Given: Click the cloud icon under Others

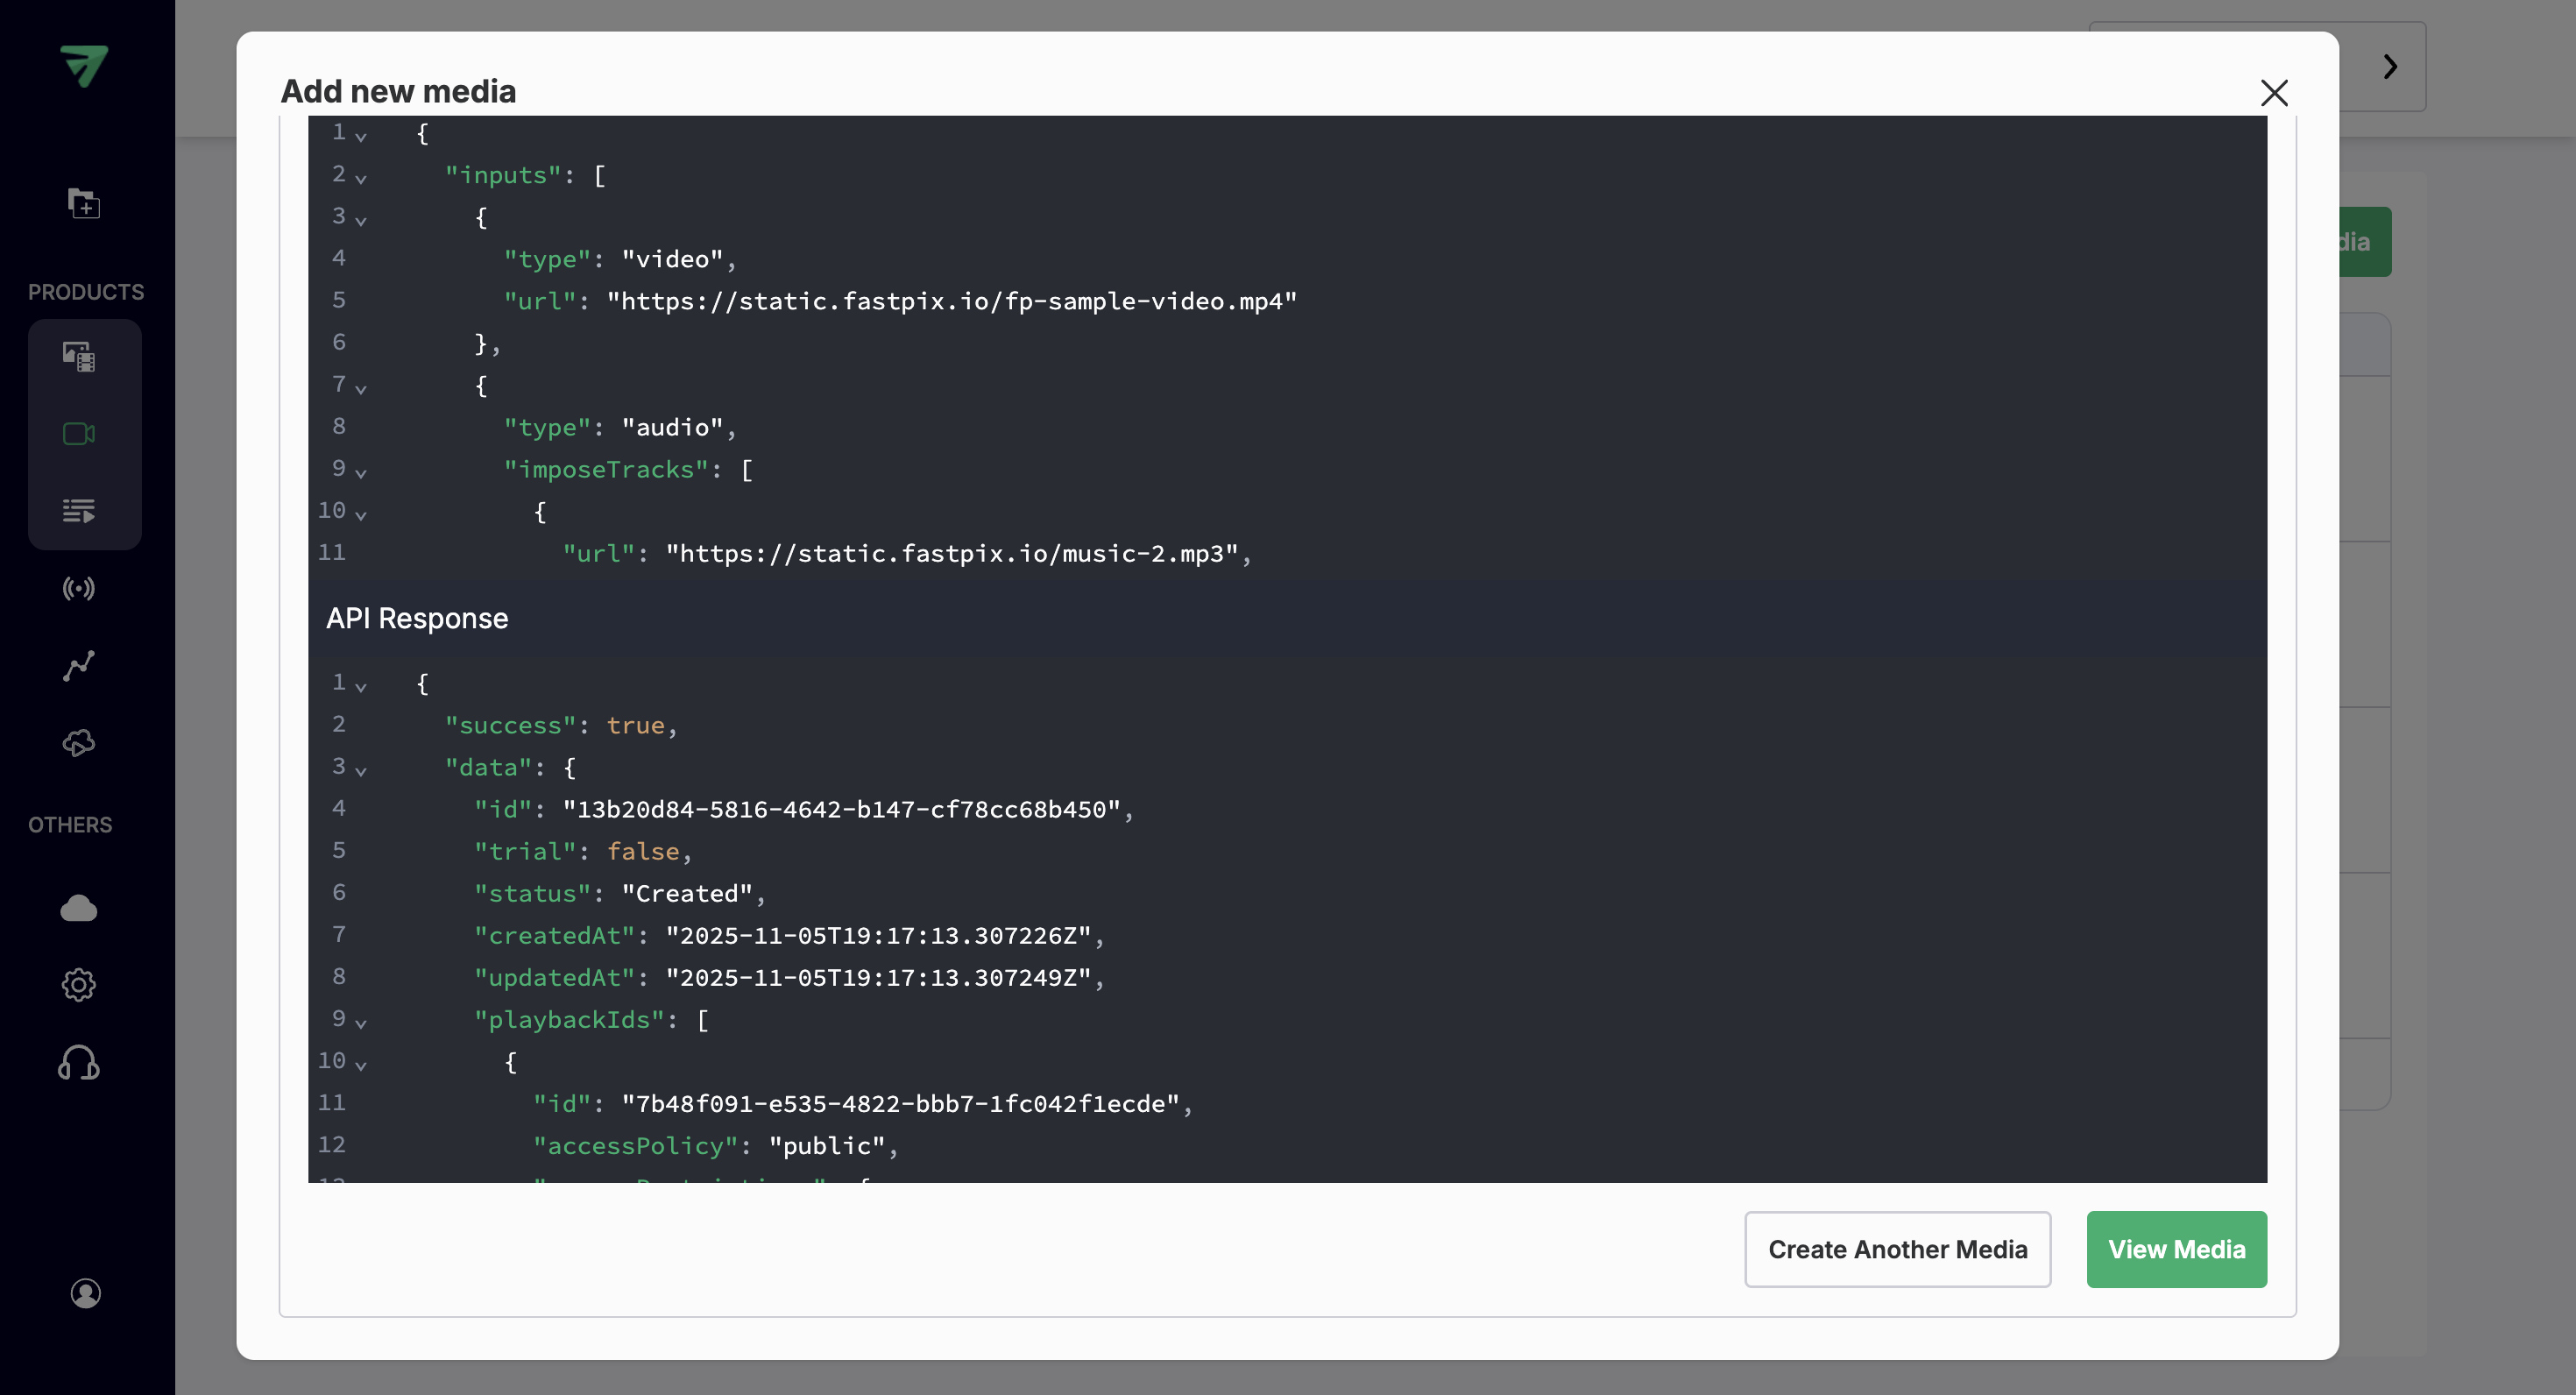Looking at the screenshot, I should pyautogui.click(x=79, y=908).
